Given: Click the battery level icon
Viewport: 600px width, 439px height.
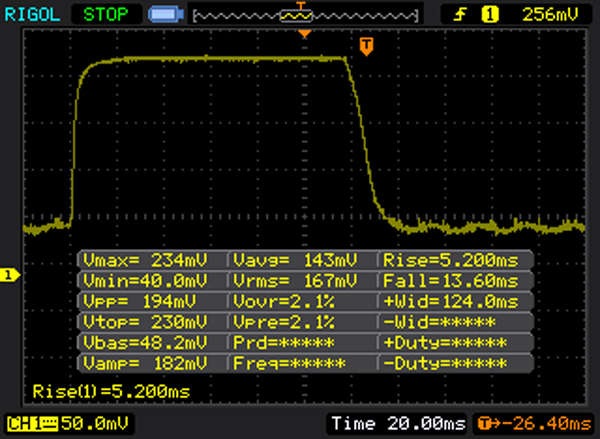Looking at the screenshot, I should click(x=166, y=15).
